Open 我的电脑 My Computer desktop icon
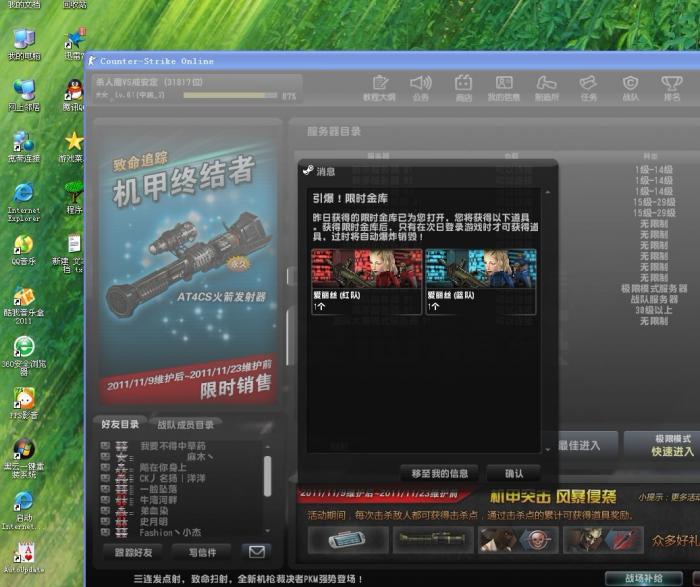The width and height of the screenshot is (700, 587). tap(24, 45)
